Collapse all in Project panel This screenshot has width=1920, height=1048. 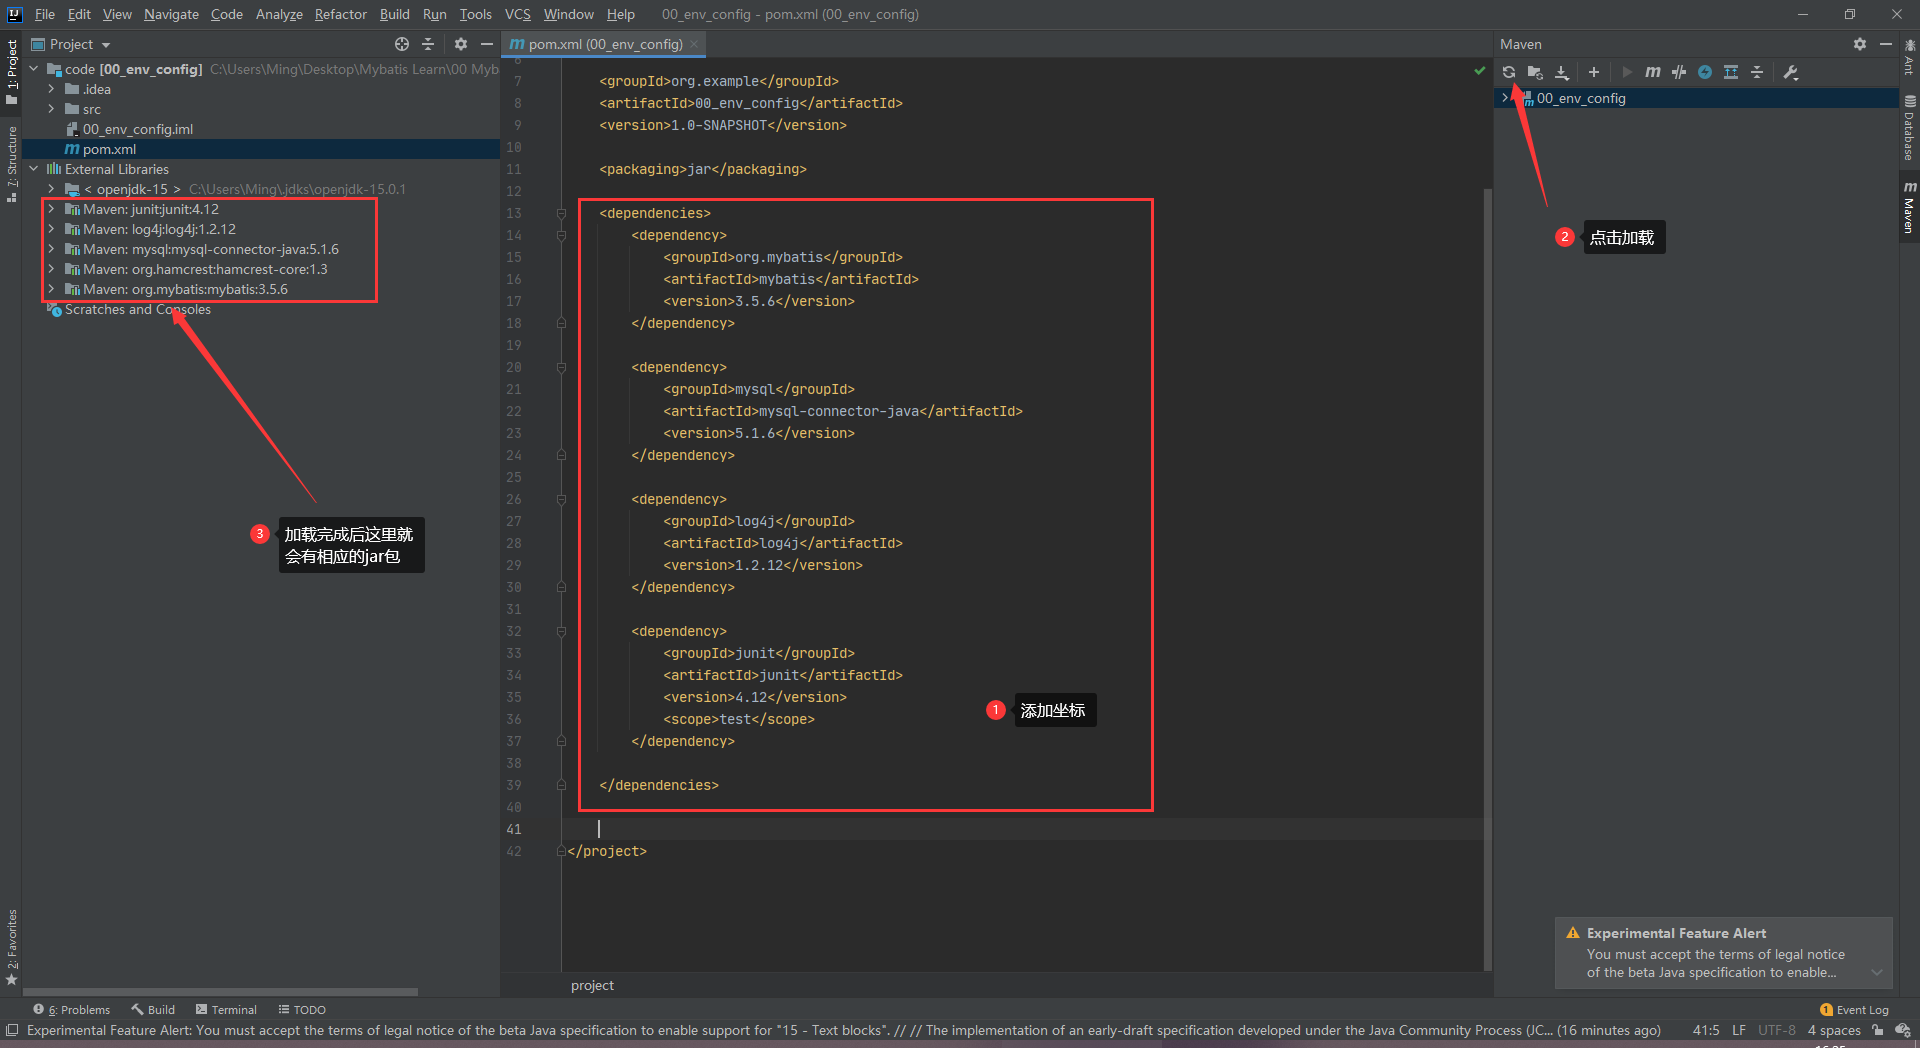pos(428,44)
